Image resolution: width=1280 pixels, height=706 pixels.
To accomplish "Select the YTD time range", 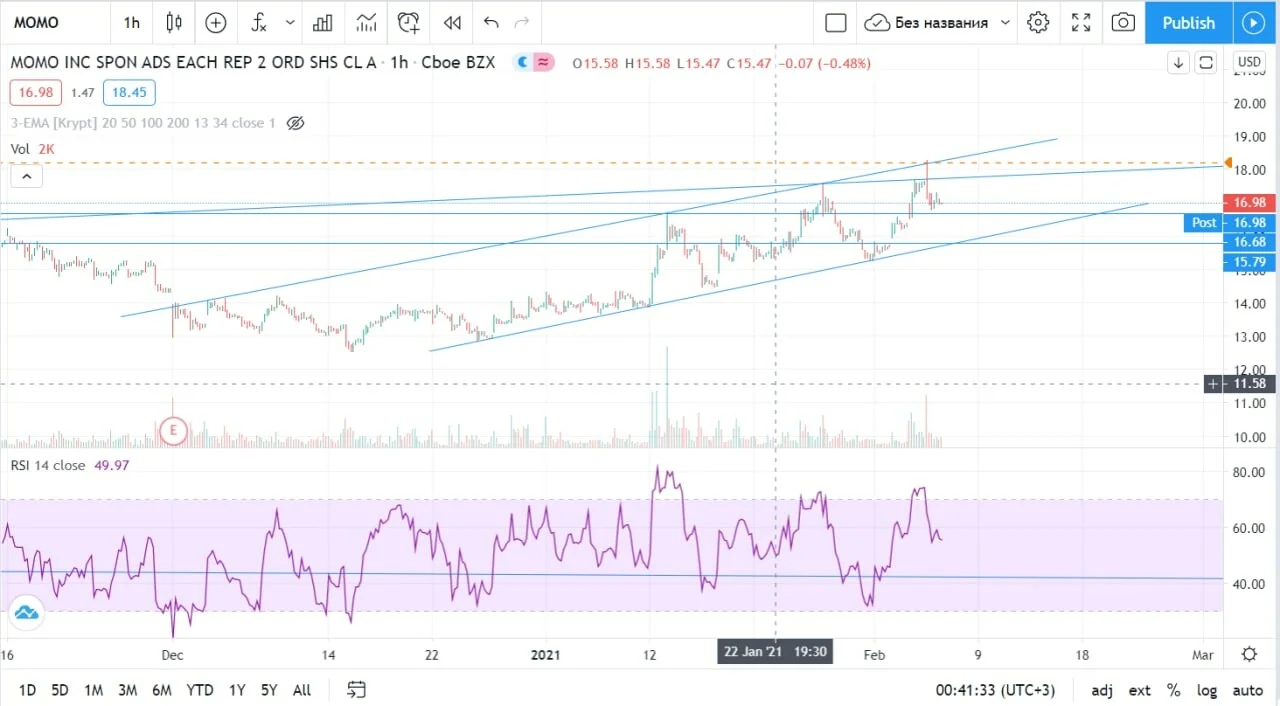I will coord(199,690).
